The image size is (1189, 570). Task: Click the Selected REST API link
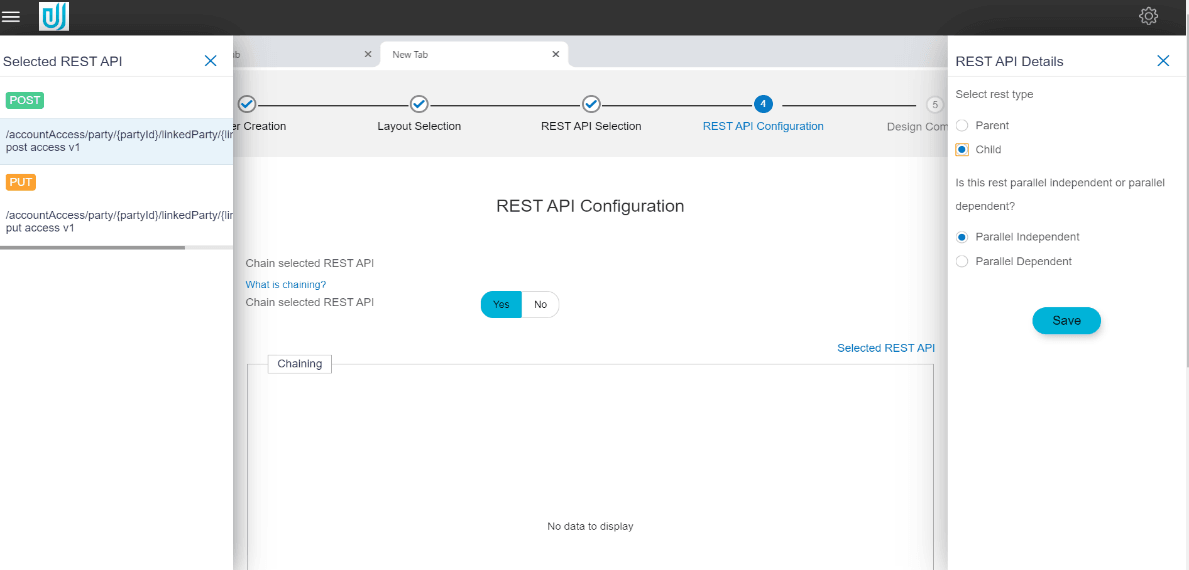click(885, 348)
